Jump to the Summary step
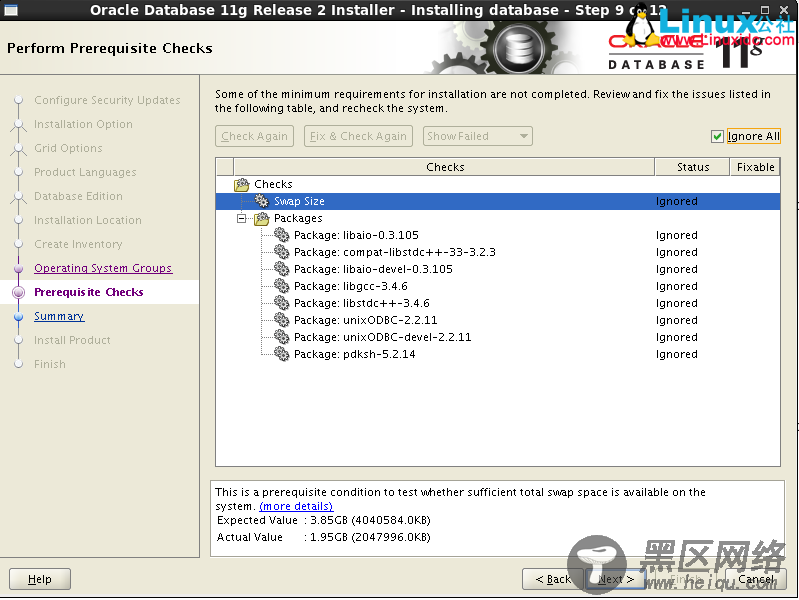The image size is (799, 600). coord(59,316)
